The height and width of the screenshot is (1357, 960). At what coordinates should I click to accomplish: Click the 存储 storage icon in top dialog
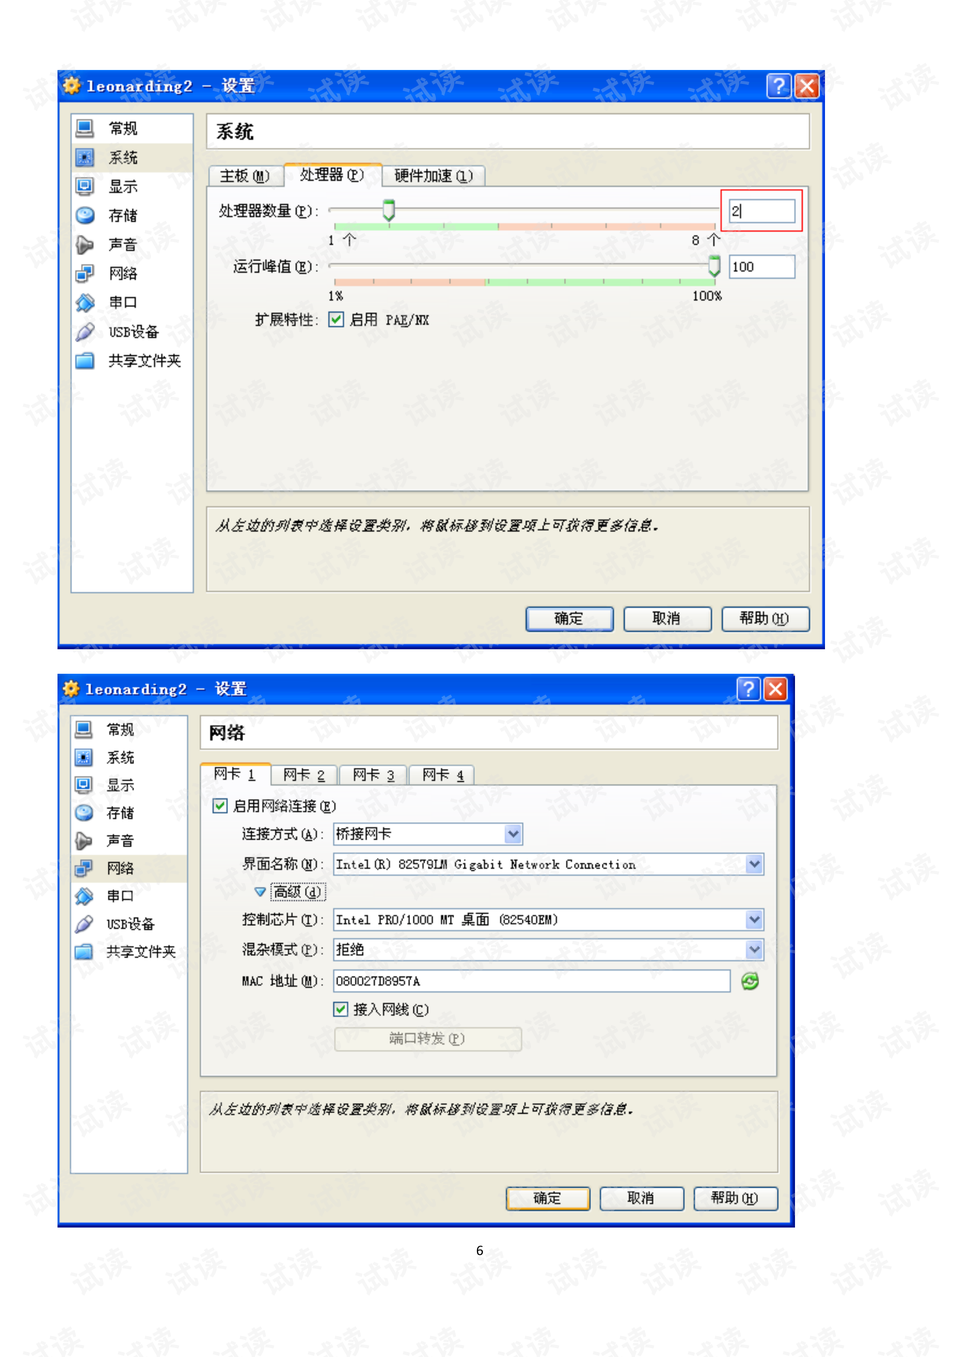tap(86, 215)
